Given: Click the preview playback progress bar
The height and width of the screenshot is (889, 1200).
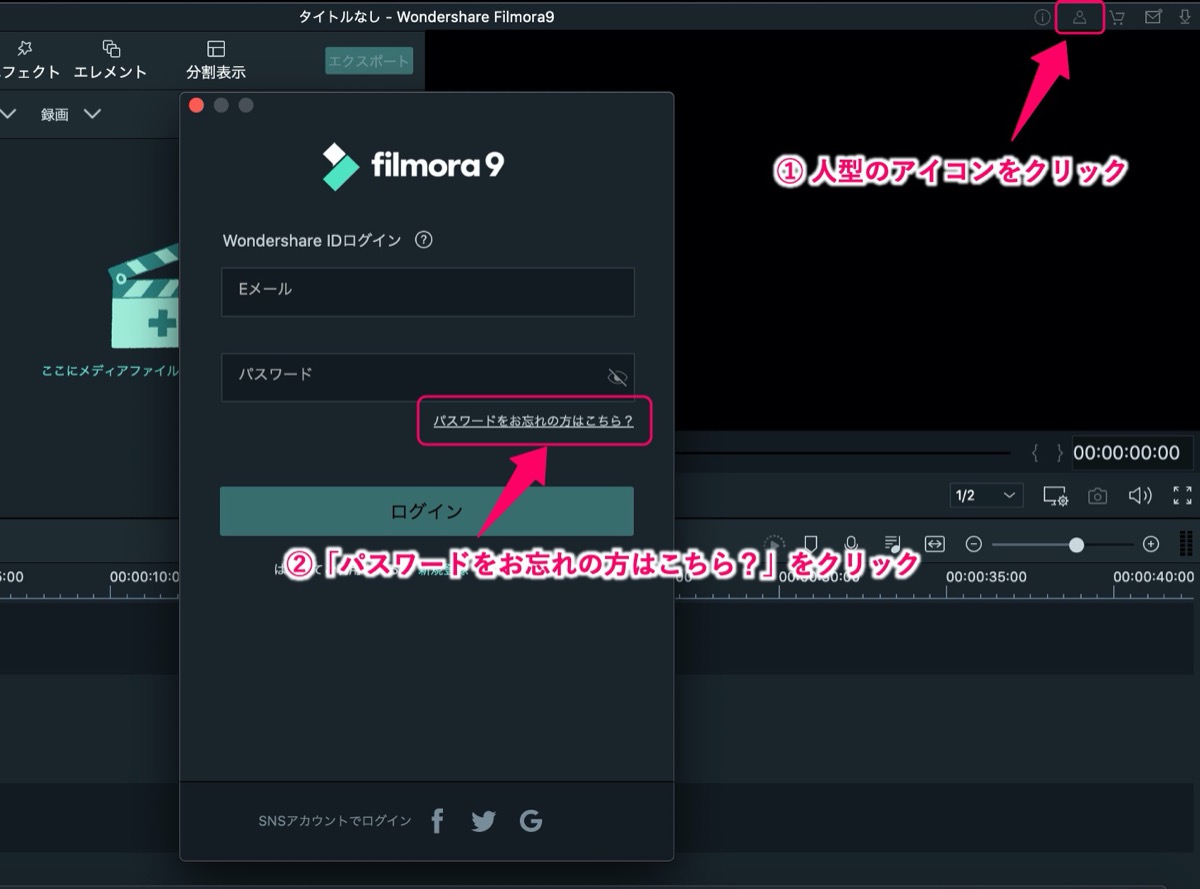Looking at the screenshot, I should [x=842, y=453].
